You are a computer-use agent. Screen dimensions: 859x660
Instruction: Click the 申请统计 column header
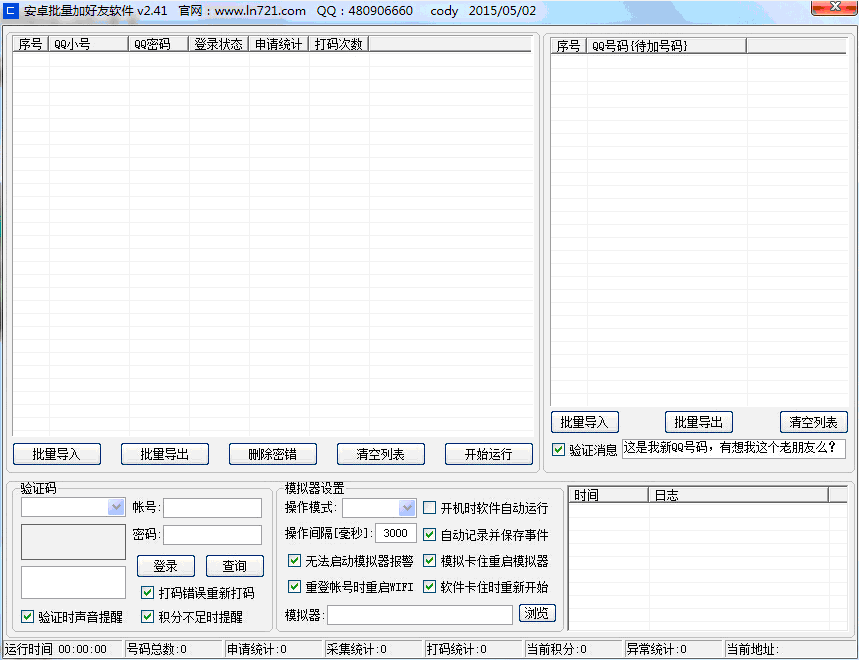pyautogui.click(x=278, y=44)
